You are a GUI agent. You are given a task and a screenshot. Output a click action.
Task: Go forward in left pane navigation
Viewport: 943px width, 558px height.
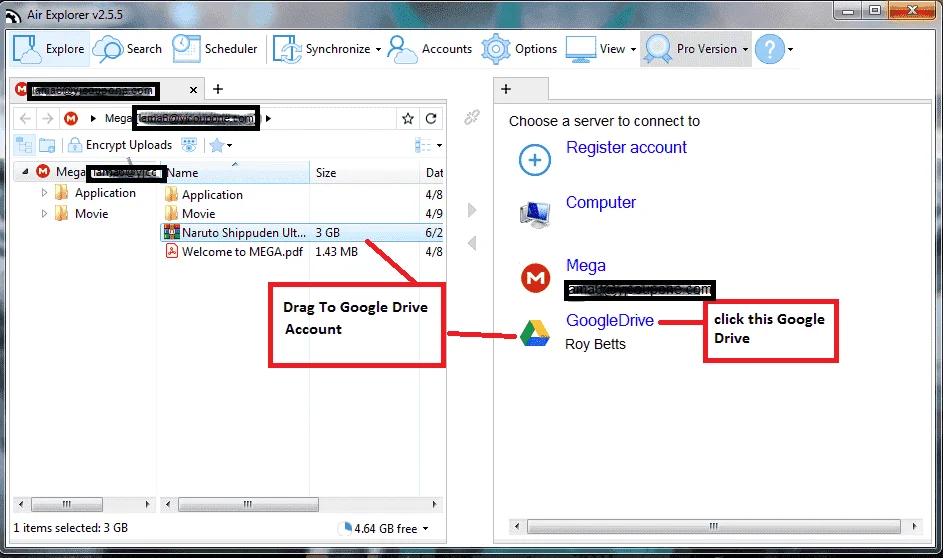coord(48,118)
